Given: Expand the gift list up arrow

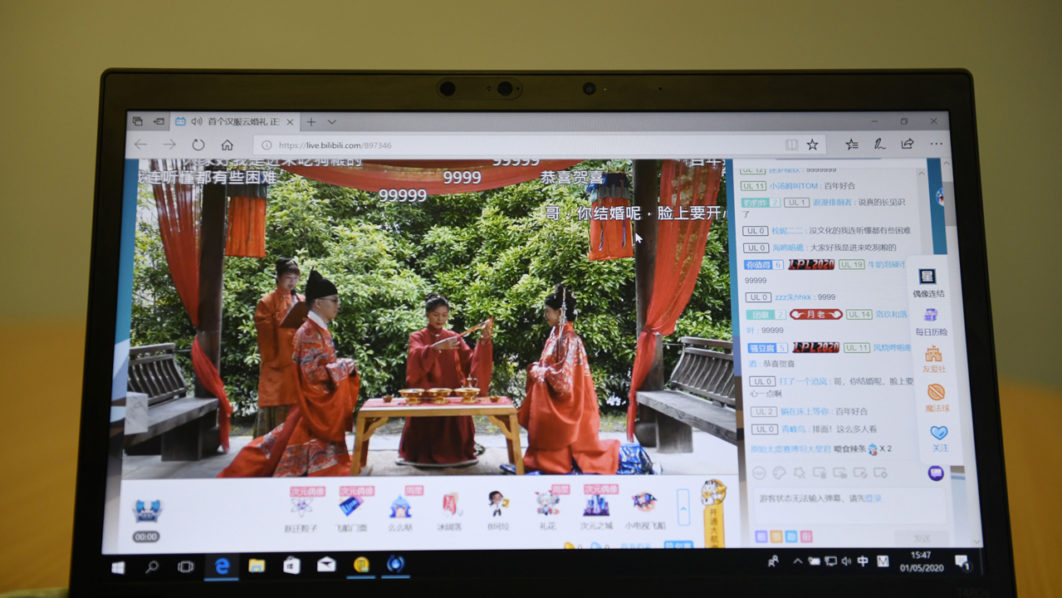Looking at the screenshot, I should click(684, 509).
